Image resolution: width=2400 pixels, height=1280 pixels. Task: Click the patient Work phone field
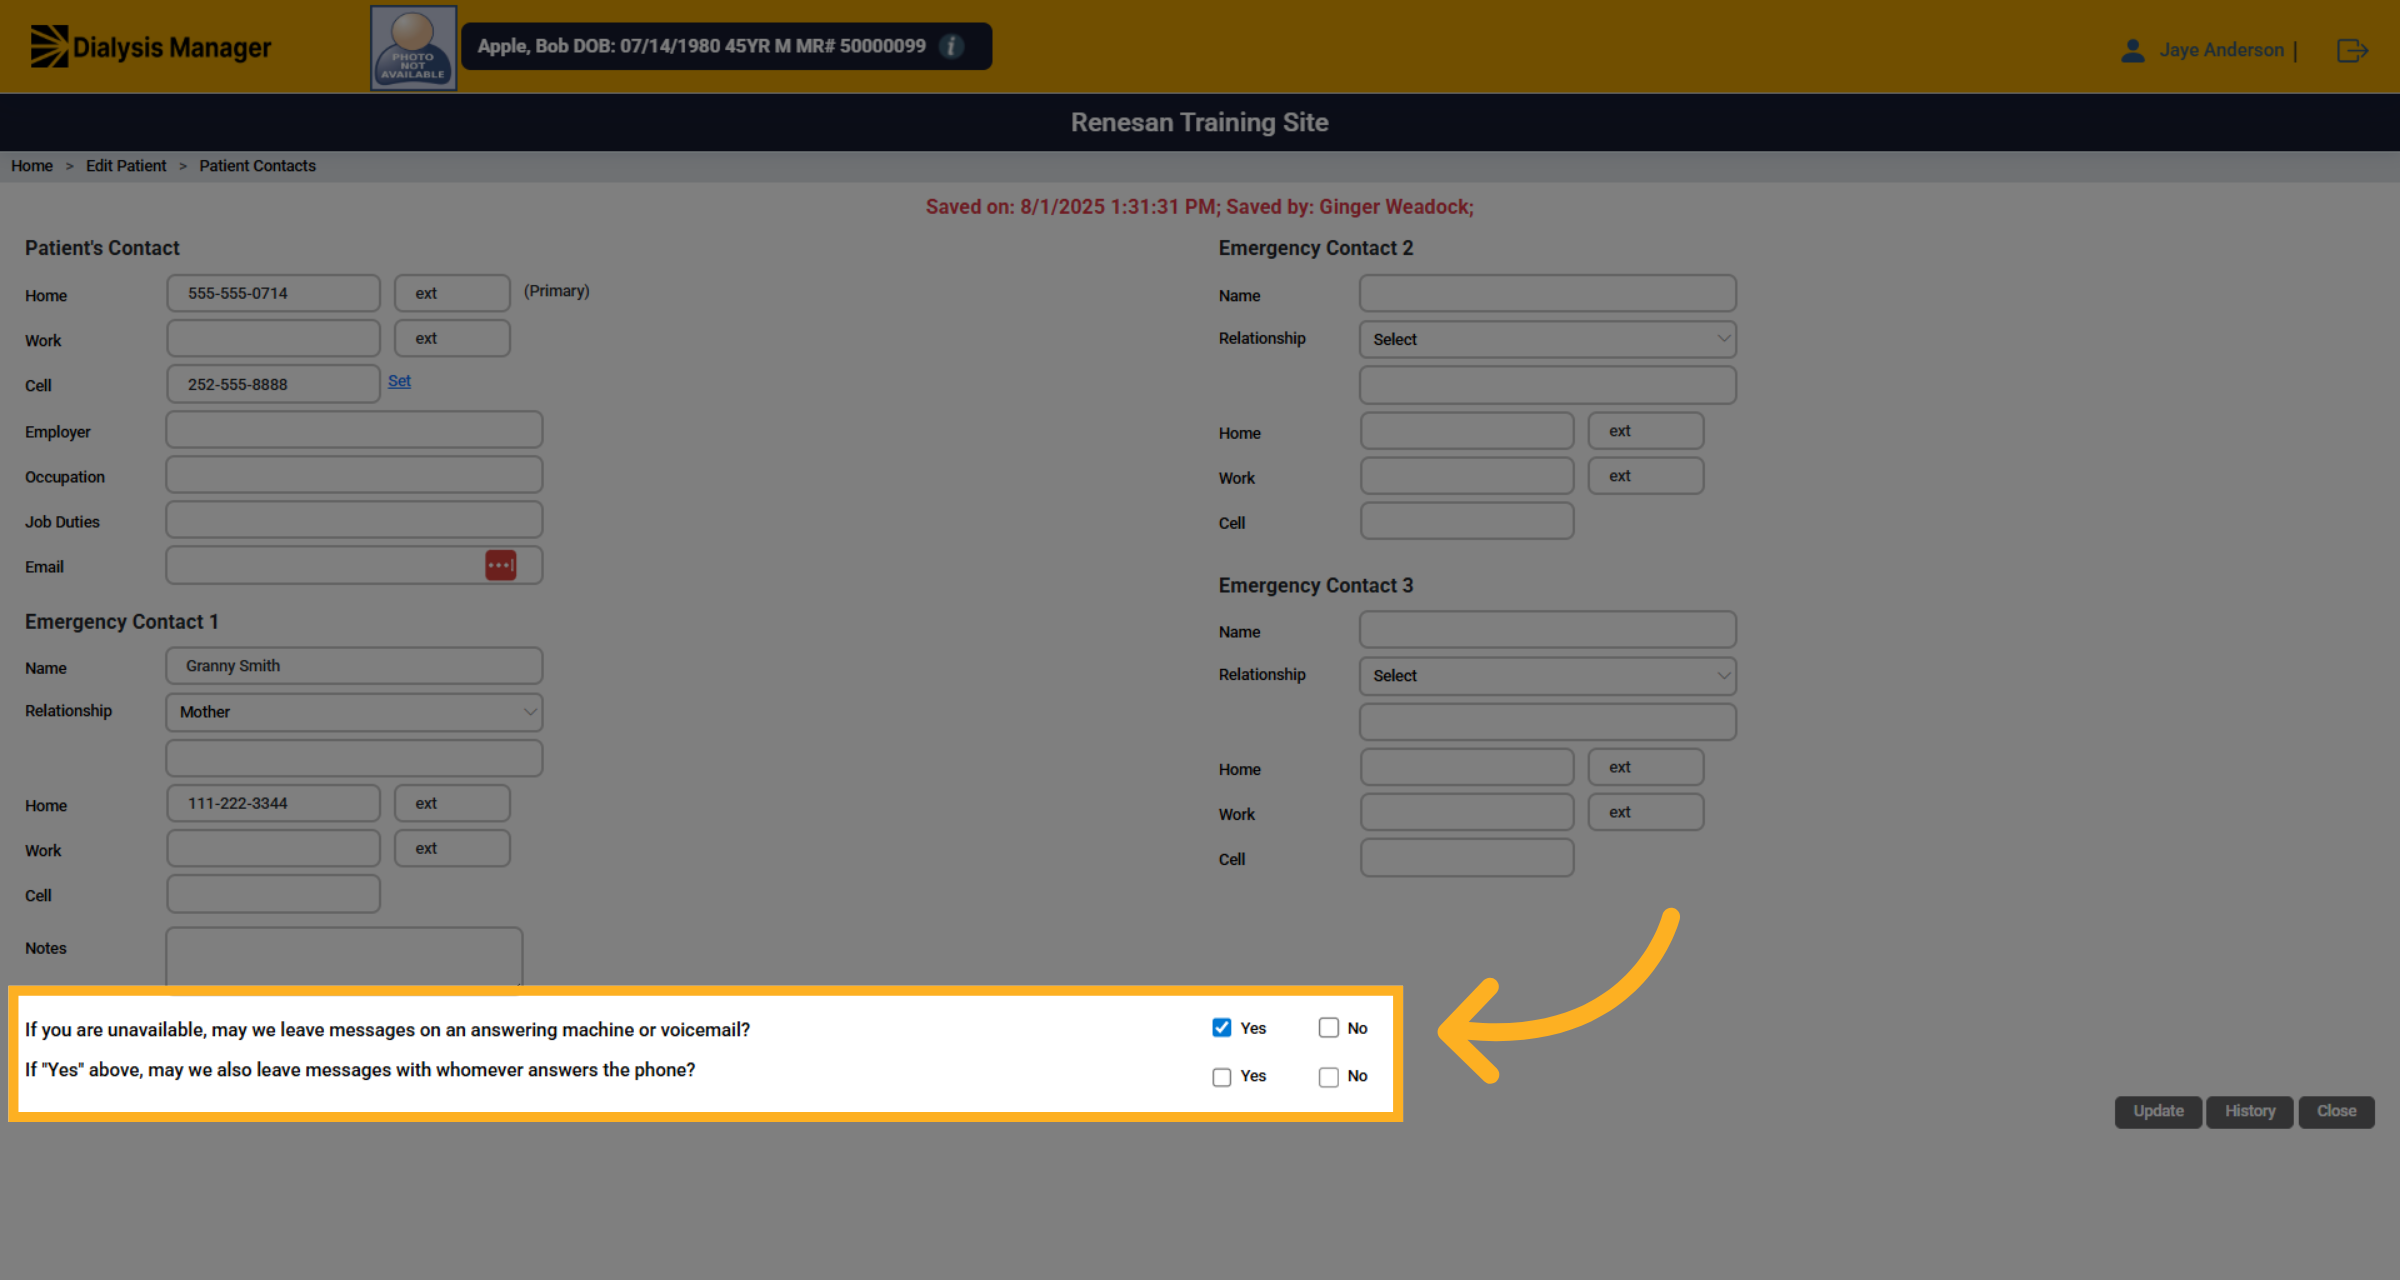coord(273,338)
